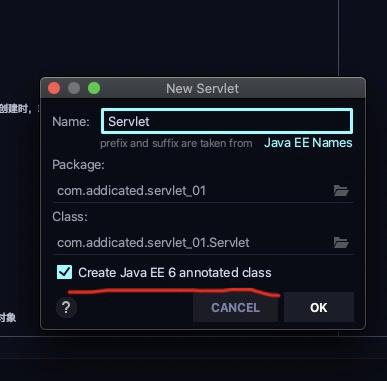Click the New Servlet title bar
This screenshot has height=381, width=387.
click(x=203, y=88)
